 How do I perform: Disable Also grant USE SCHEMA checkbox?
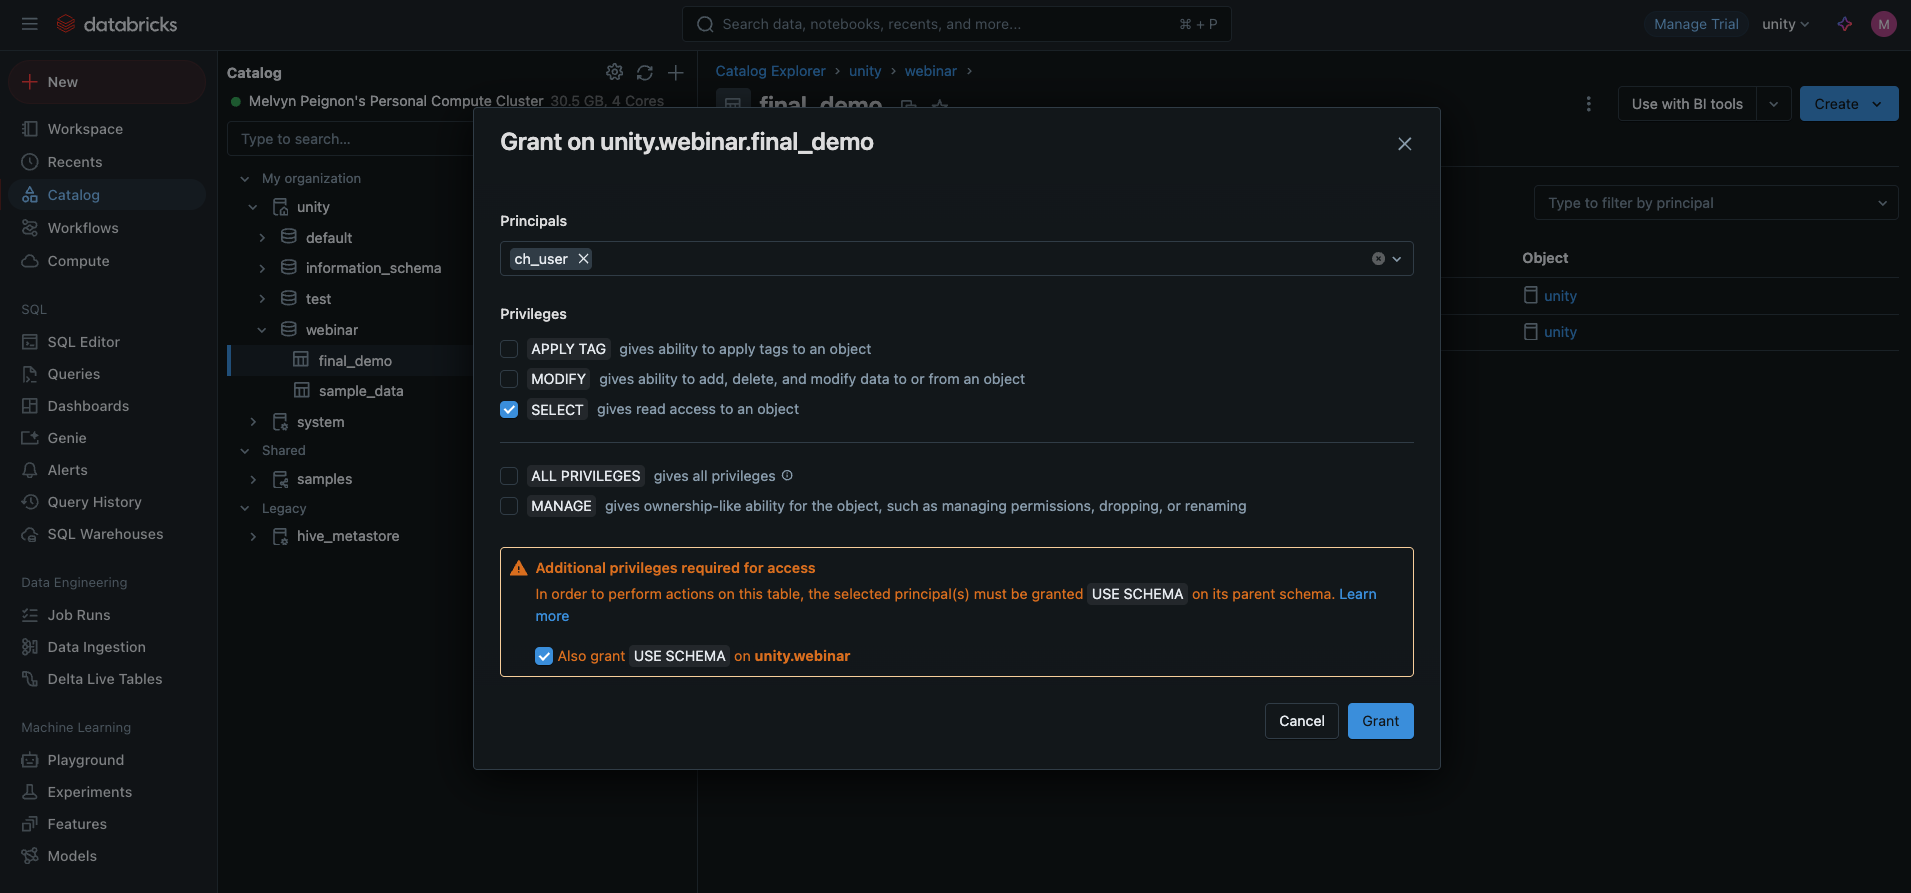(544, 656)
